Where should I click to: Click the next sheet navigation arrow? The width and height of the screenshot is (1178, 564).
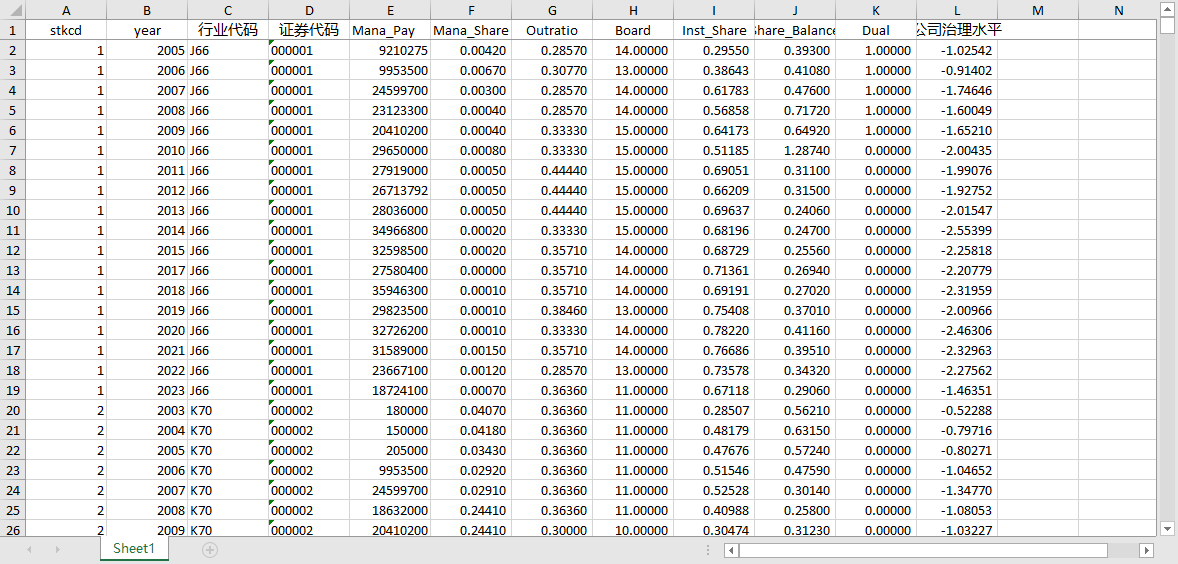click(58, 550)
